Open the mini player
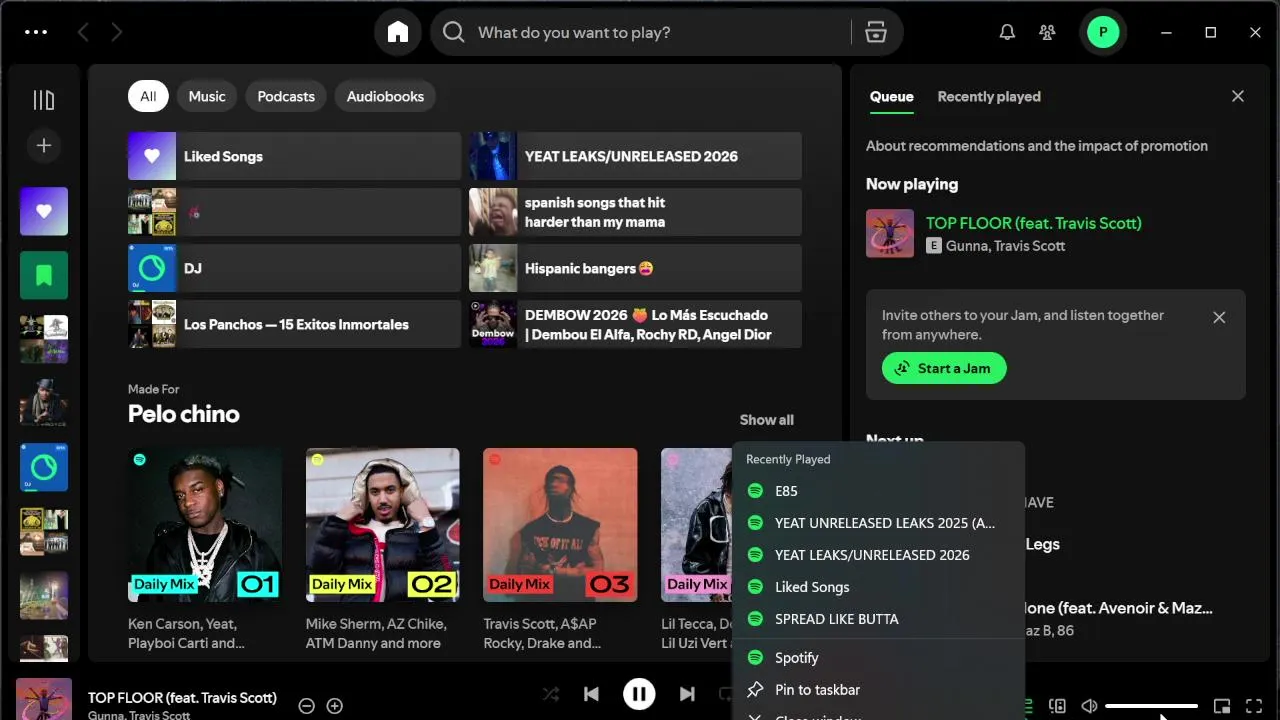This screenshot has height=720, width=1280. 1221,706
